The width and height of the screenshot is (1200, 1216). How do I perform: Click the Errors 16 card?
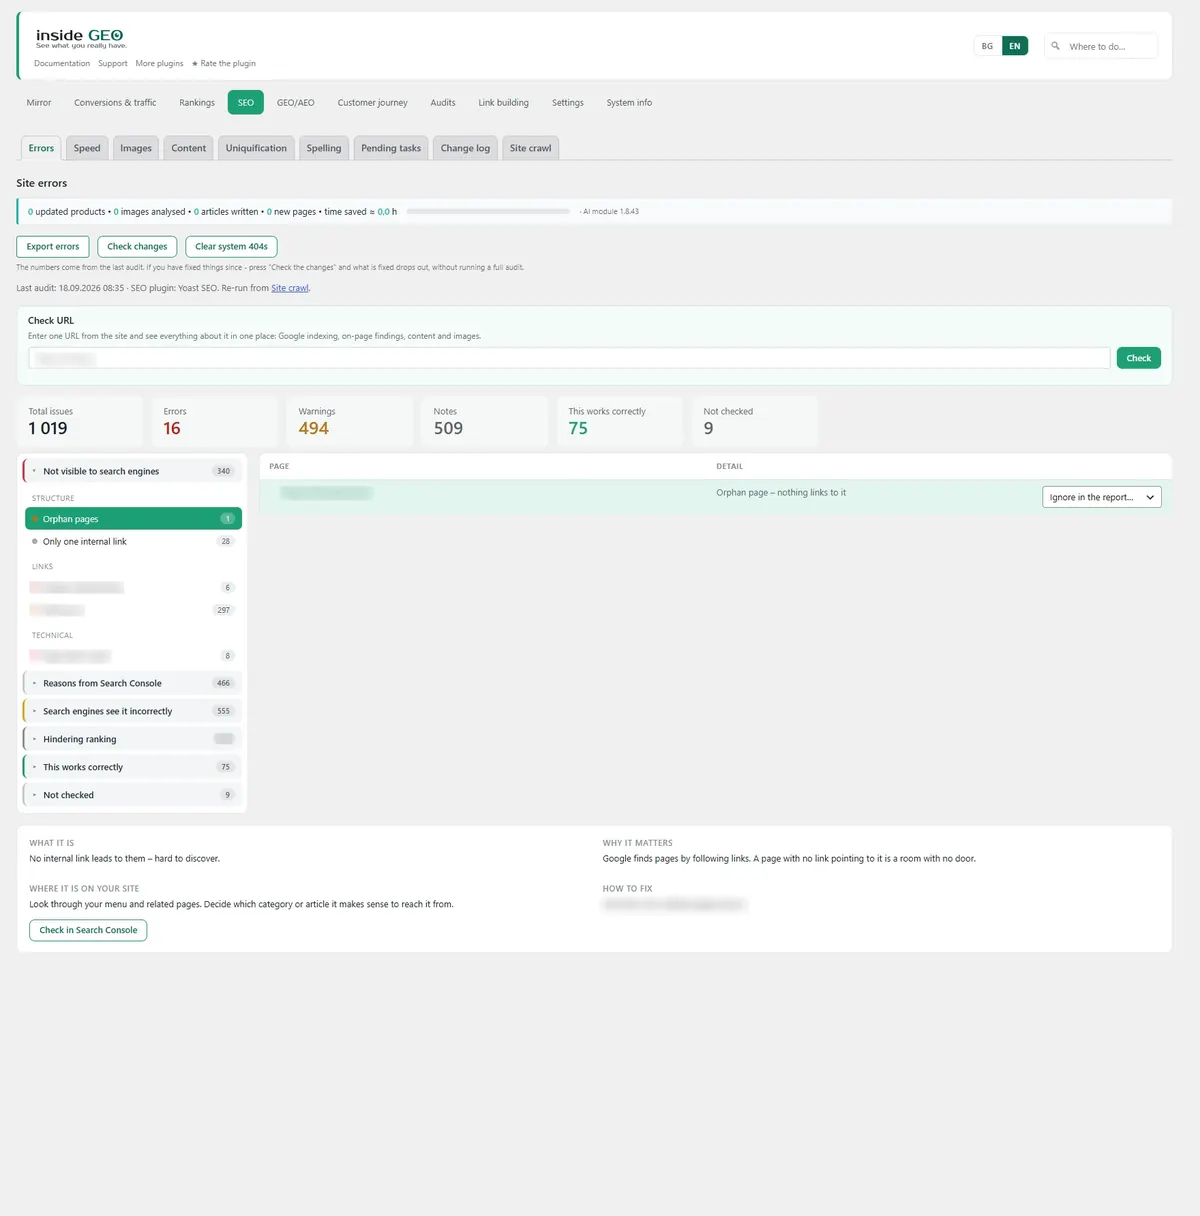215,421
